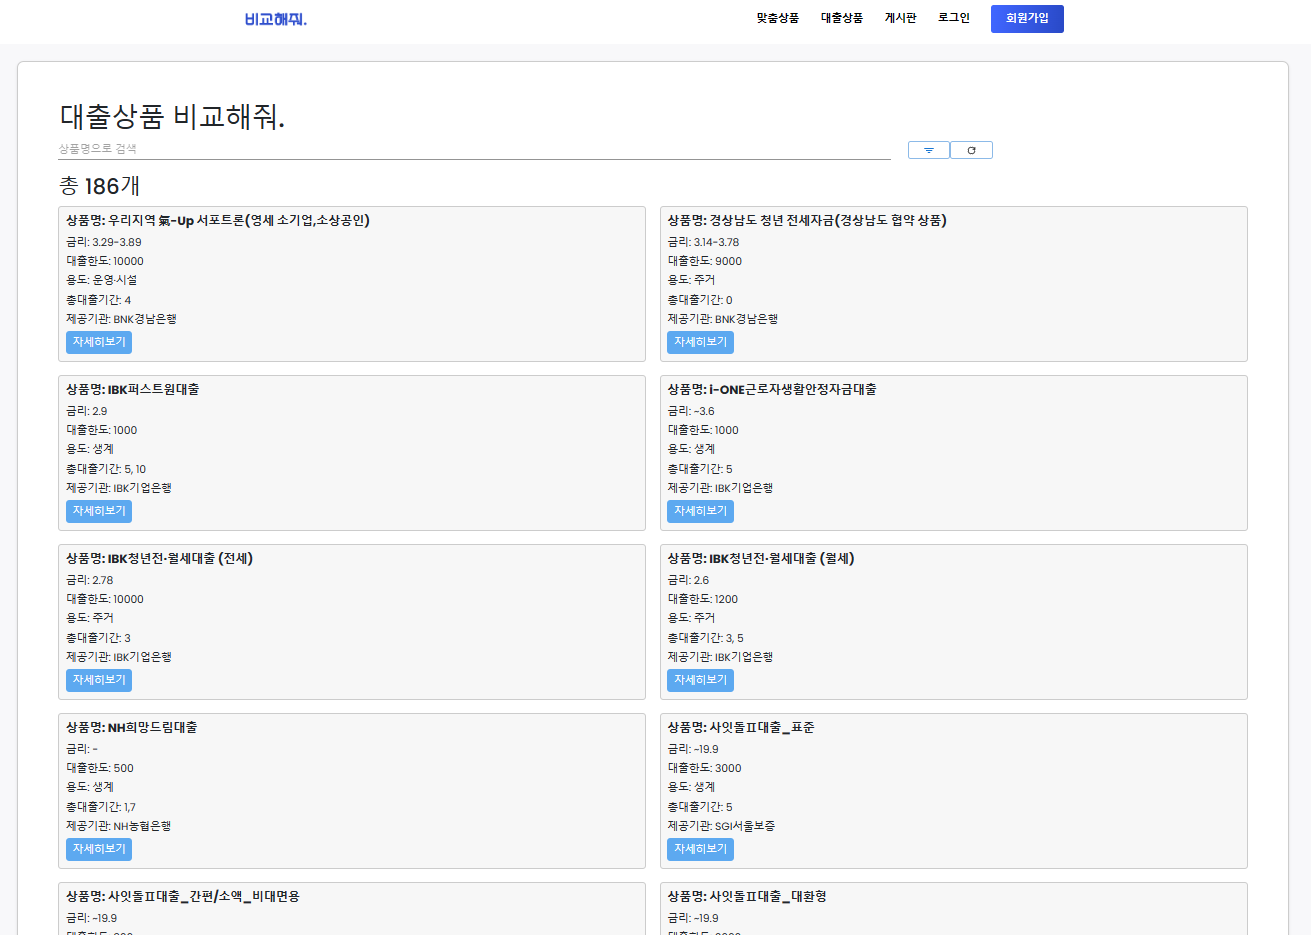View details of IBK청년전·월세대출 (전세)
Viewport: 1311px width, 935px height.
(98, 680)
